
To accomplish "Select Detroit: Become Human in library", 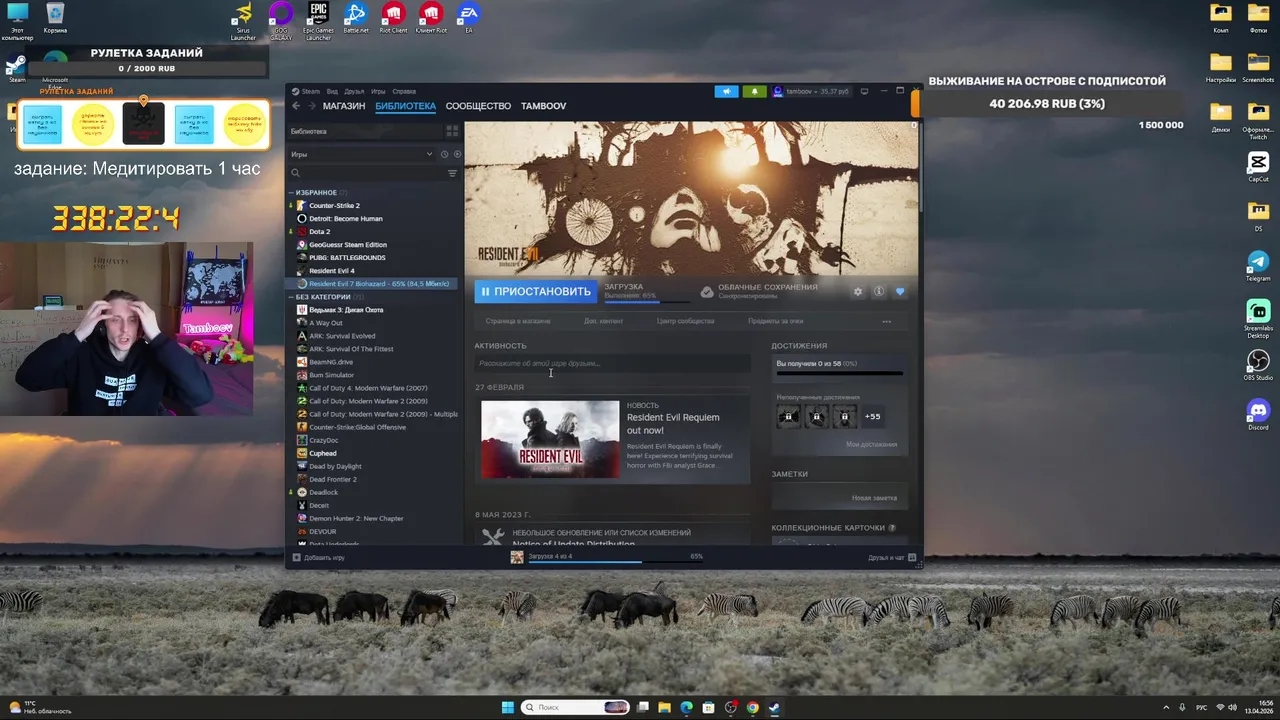I will point(346,219).
